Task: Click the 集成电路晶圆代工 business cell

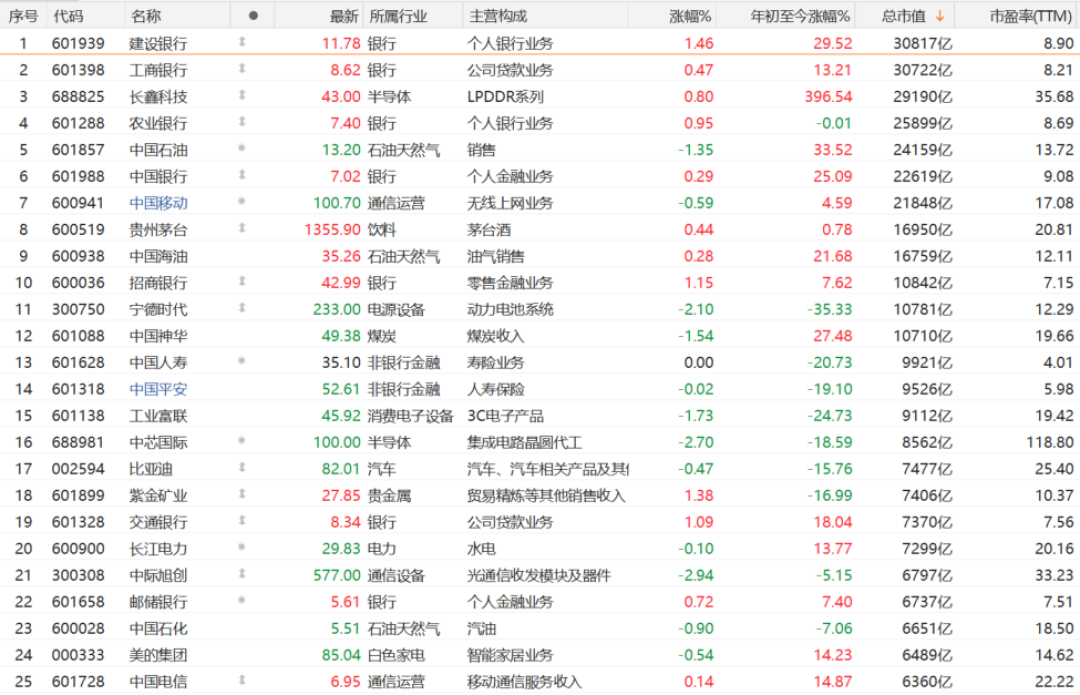Action: [x=524, y=442]
